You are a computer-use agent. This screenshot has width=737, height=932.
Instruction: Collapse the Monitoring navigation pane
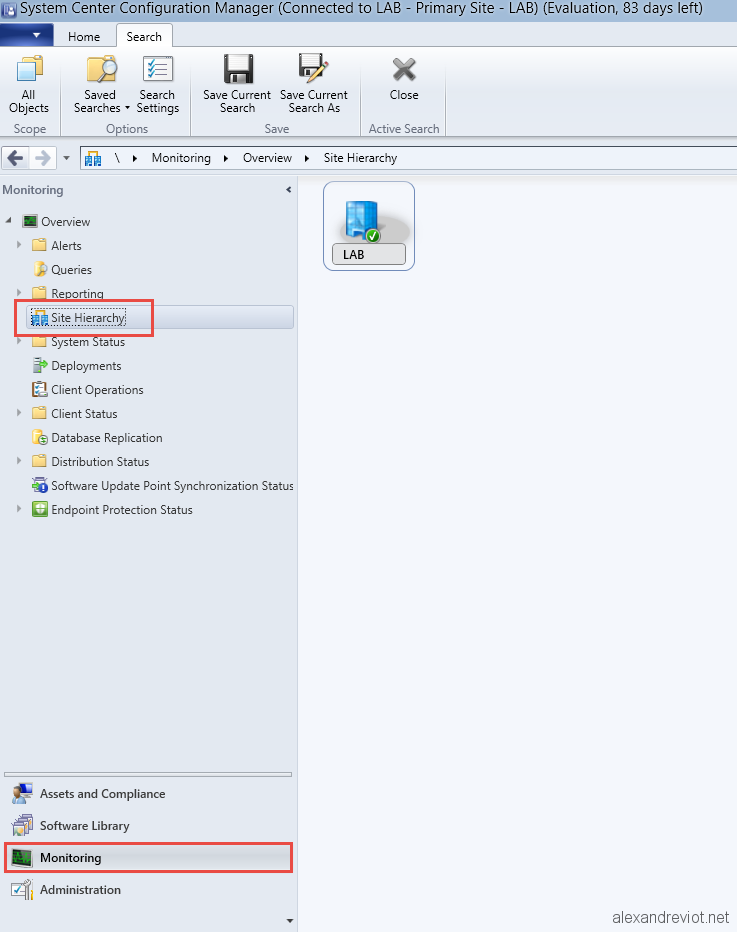289,190
